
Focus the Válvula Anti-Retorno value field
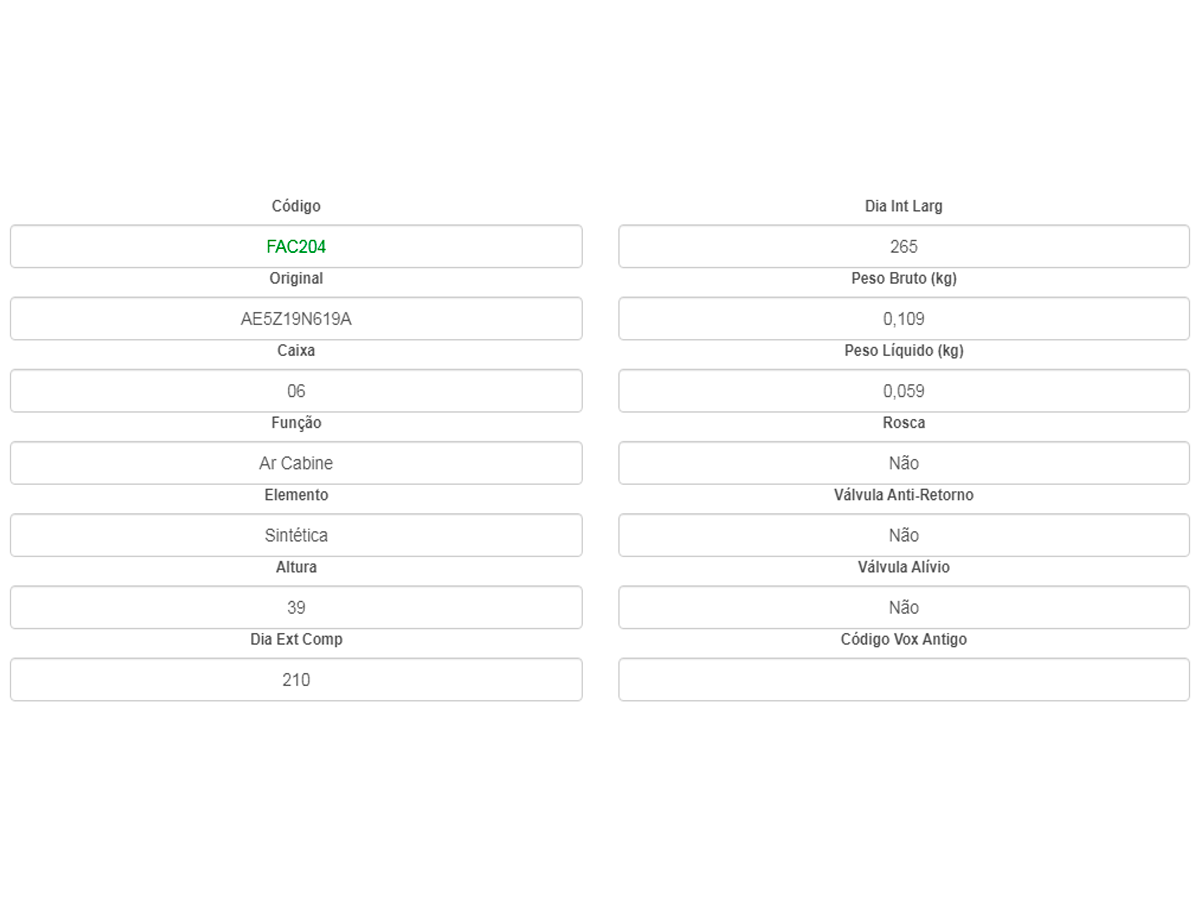point(903,535)
